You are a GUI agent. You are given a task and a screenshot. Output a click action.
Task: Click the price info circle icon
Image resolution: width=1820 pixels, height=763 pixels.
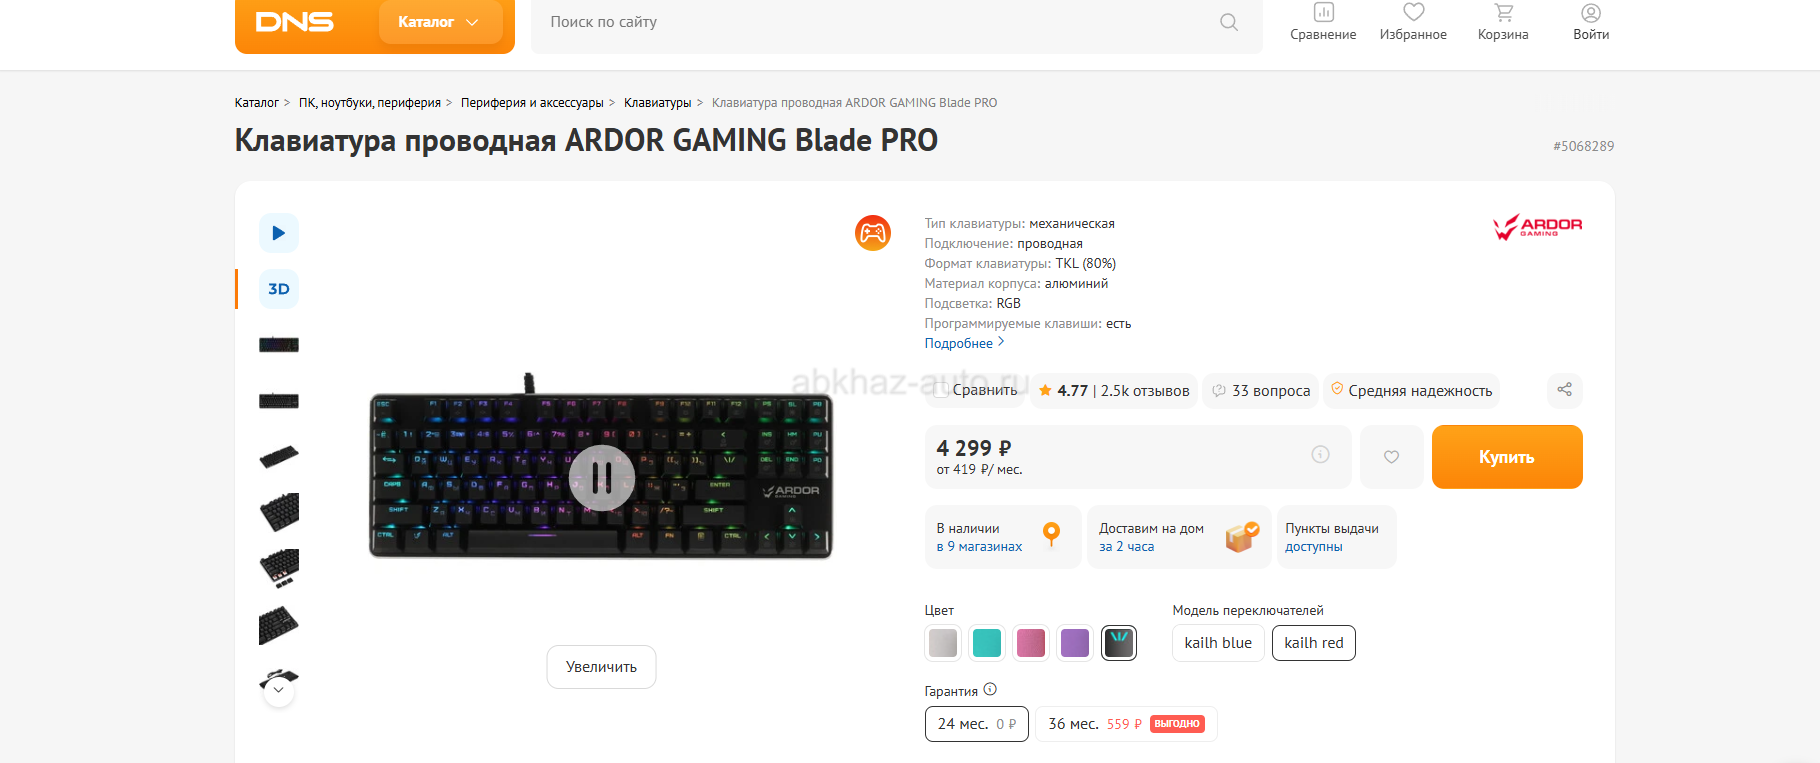coord(1320,455)
